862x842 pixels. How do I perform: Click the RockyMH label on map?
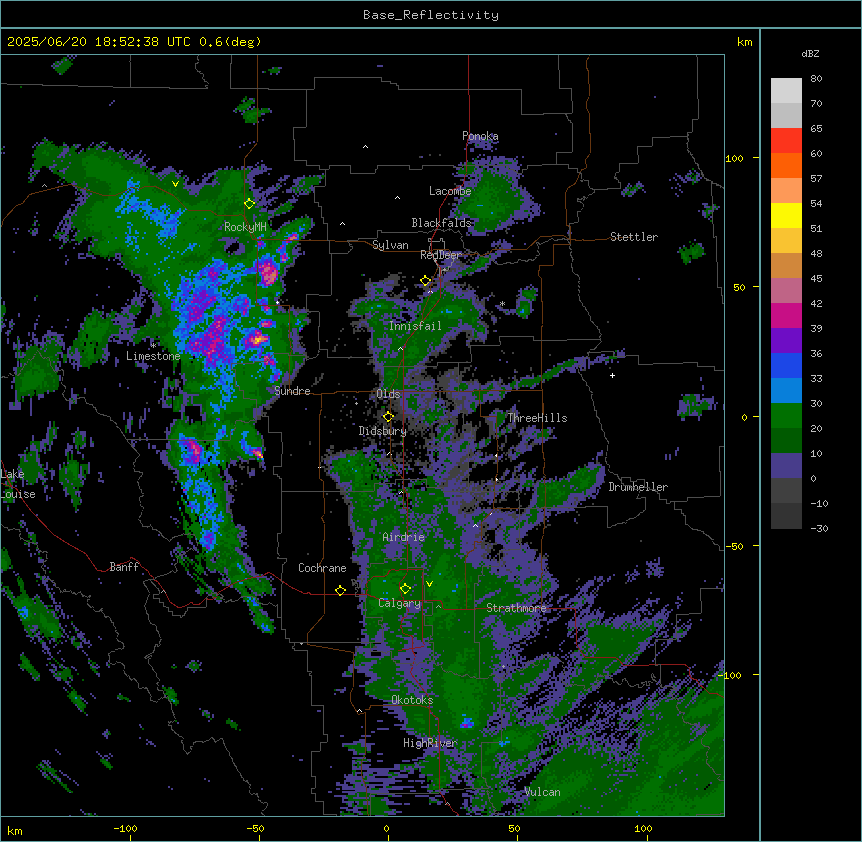coord(245,227)
